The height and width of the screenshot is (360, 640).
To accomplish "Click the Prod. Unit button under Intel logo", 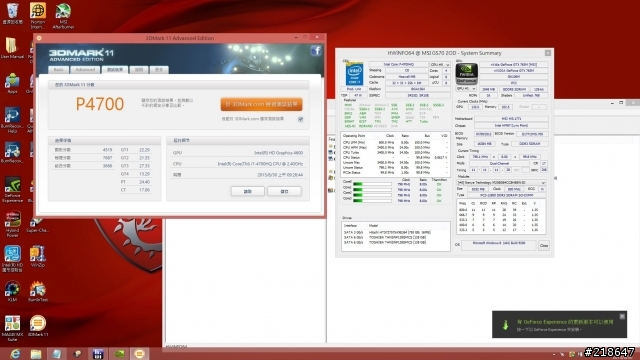I will 354,89.
